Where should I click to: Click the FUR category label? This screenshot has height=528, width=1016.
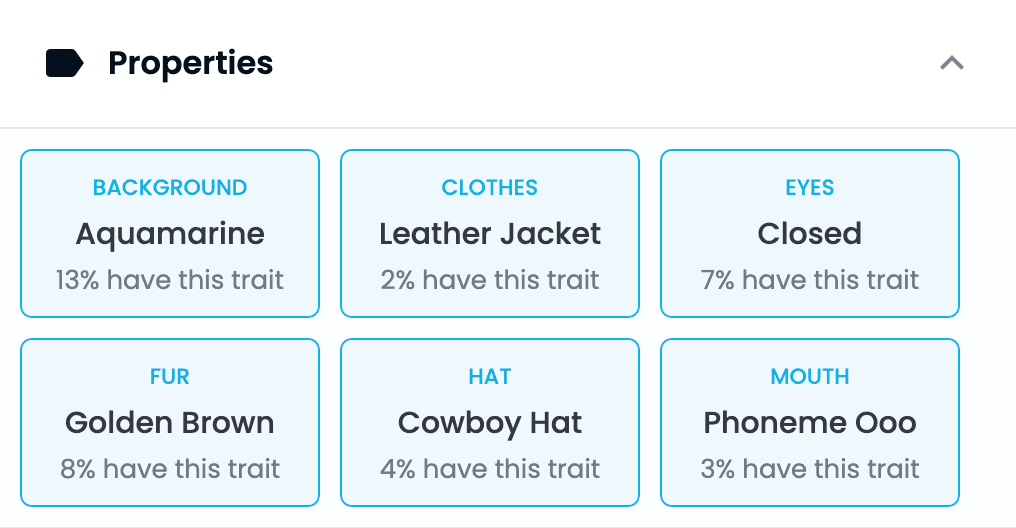(170, 377)
